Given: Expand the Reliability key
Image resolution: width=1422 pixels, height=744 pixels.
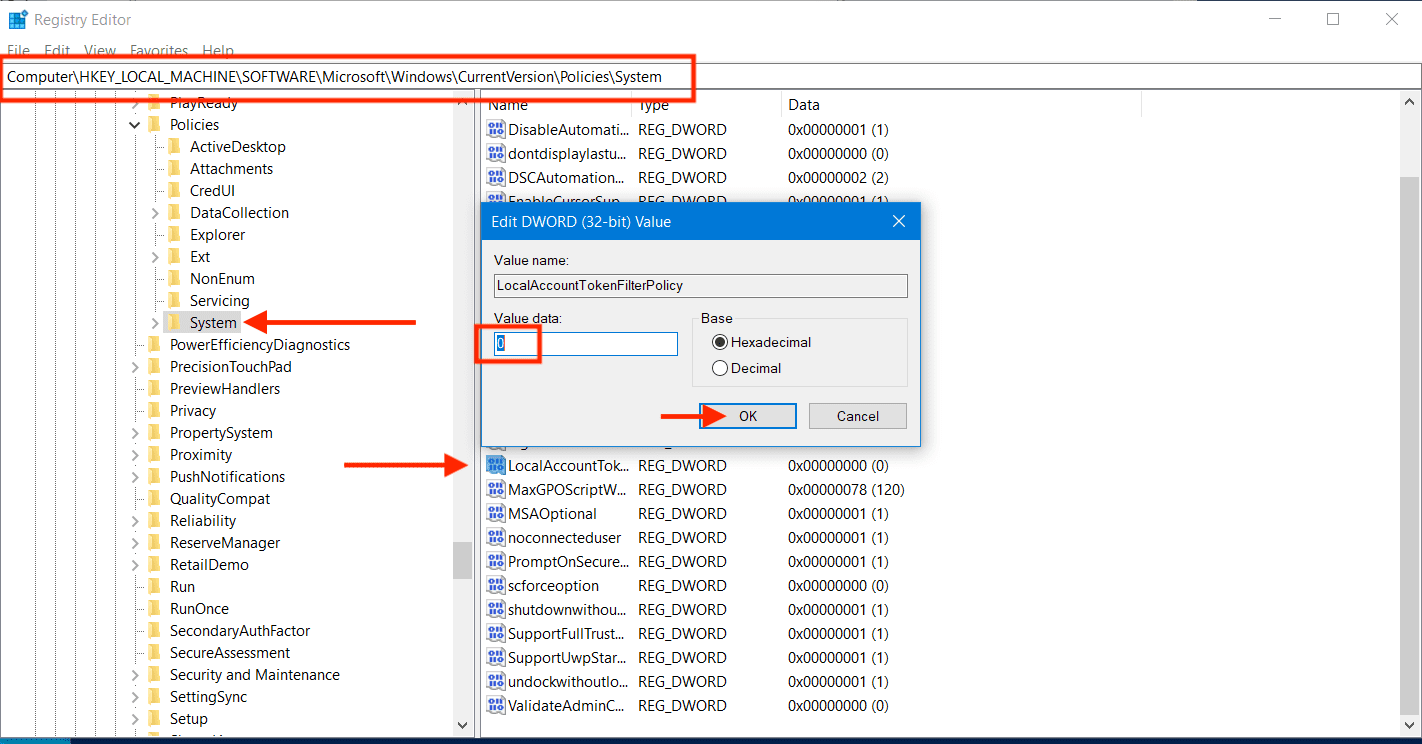Looking at the screenshot, I should [135, 521].
